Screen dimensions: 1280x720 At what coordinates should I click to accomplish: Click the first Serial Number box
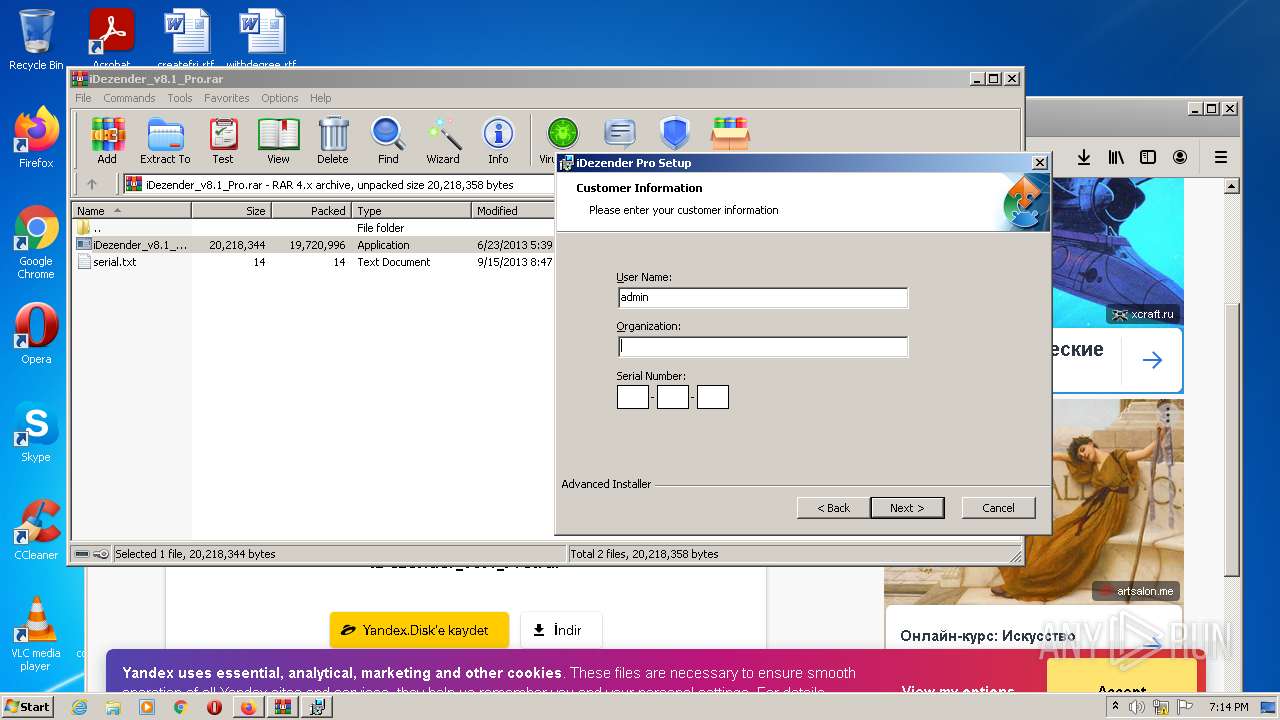point(633,397)
